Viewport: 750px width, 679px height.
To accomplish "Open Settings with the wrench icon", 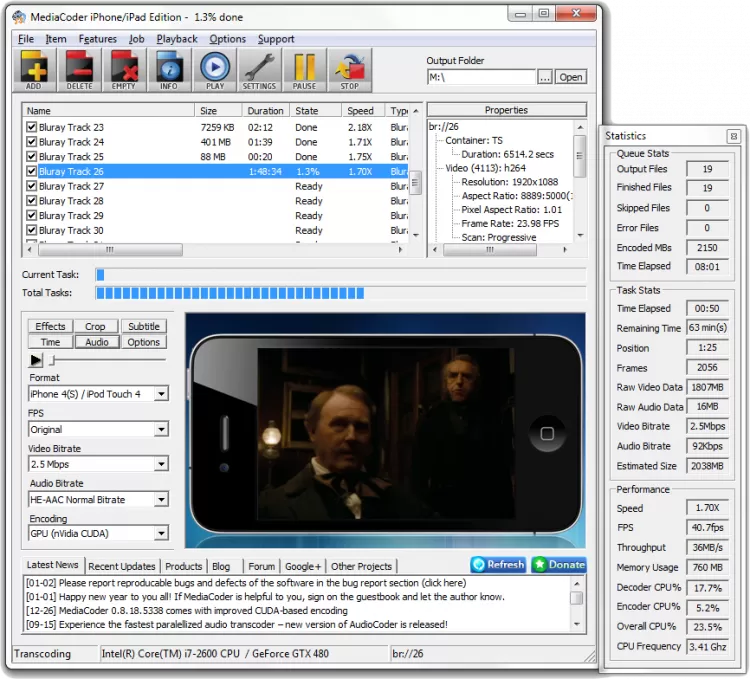I will (259, 69).
